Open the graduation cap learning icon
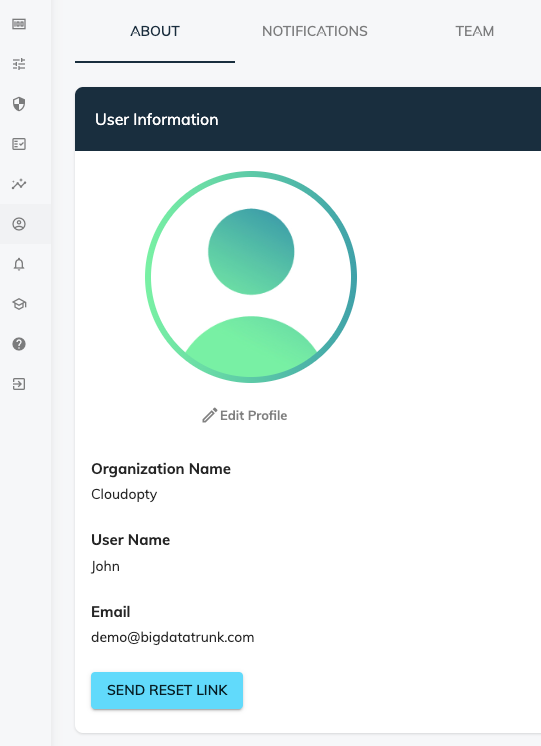This screenshot has height=746, width=541. (19, 304)
